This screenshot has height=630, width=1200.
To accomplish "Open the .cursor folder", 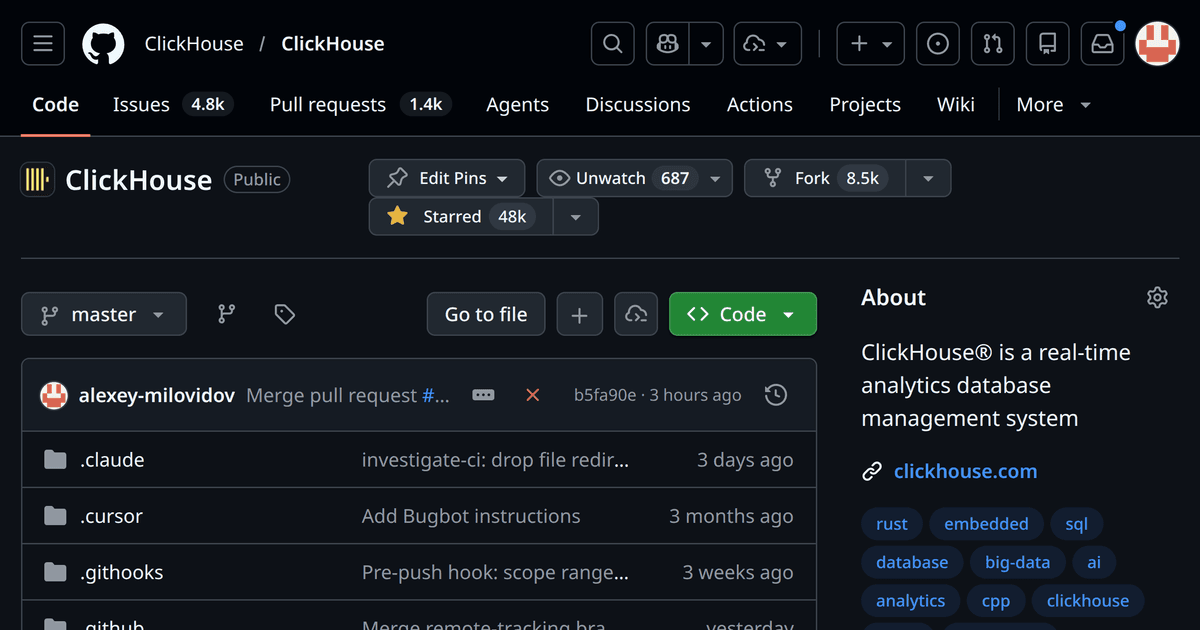I will coord(111,516).
